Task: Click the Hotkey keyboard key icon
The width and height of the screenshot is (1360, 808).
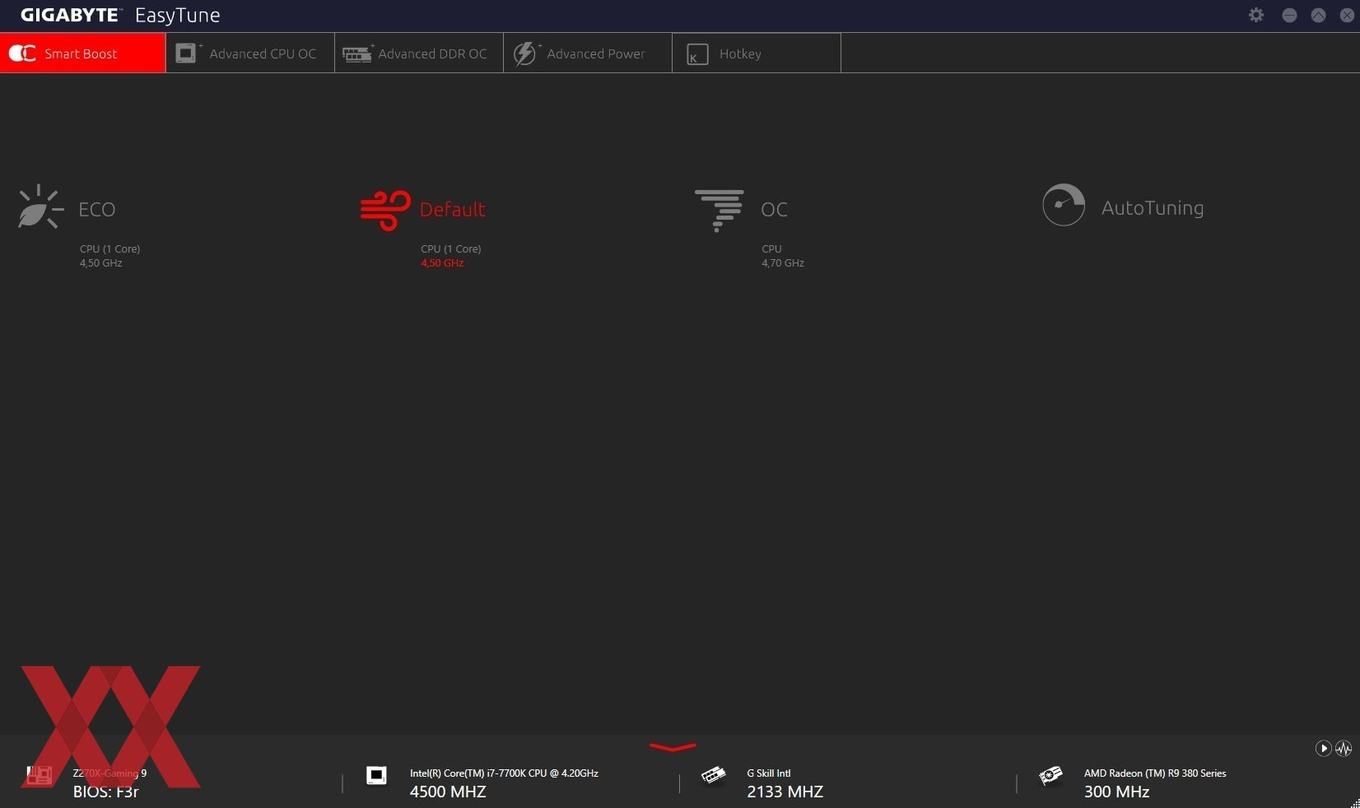Action: [x=697, y=55]
